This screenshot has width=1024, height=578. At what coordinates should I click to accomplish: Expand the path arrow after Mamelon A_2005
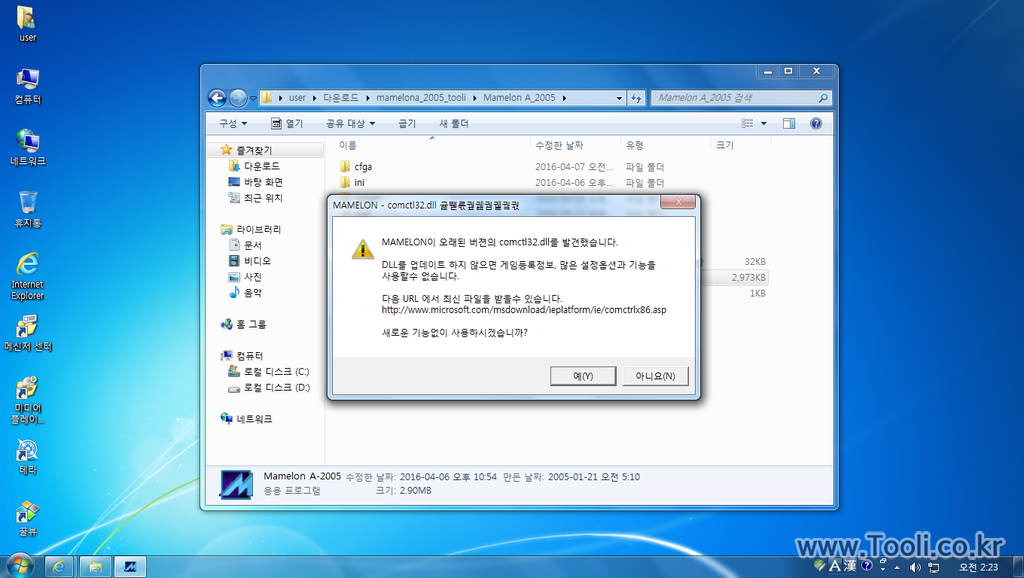[564, 98]
